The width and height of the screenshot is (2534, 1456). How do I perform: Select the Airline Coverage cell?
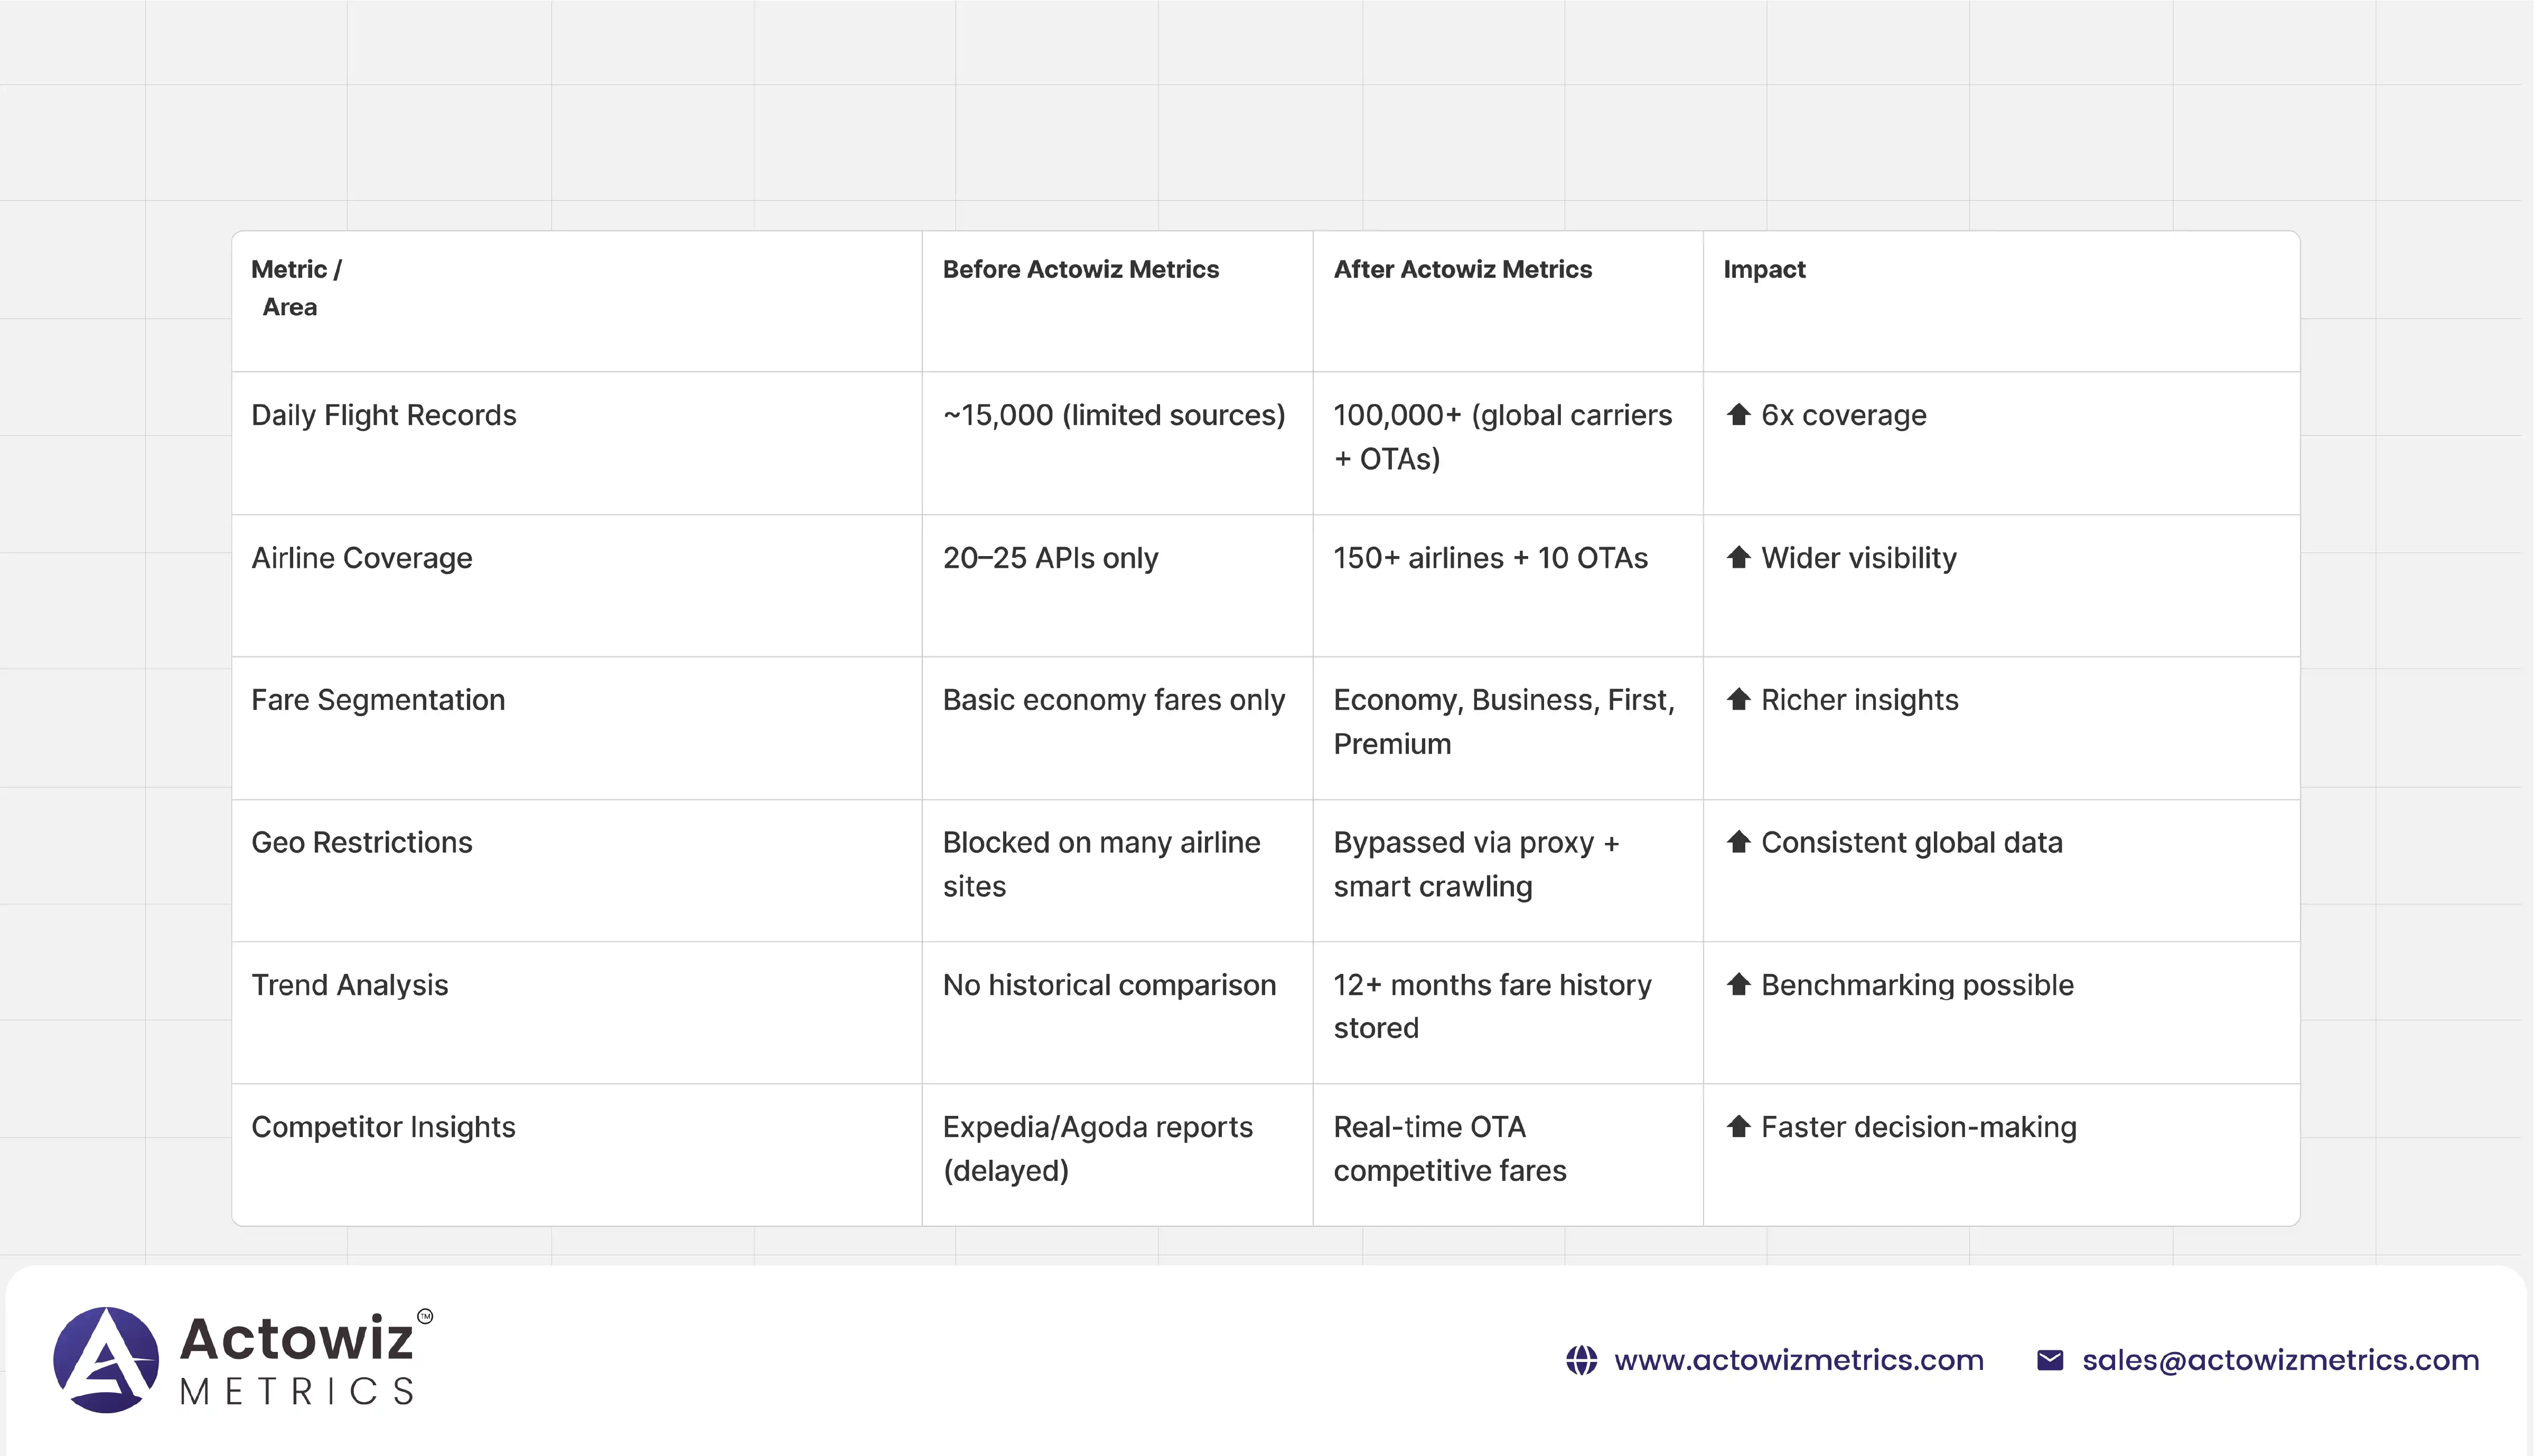click(361, 558)
